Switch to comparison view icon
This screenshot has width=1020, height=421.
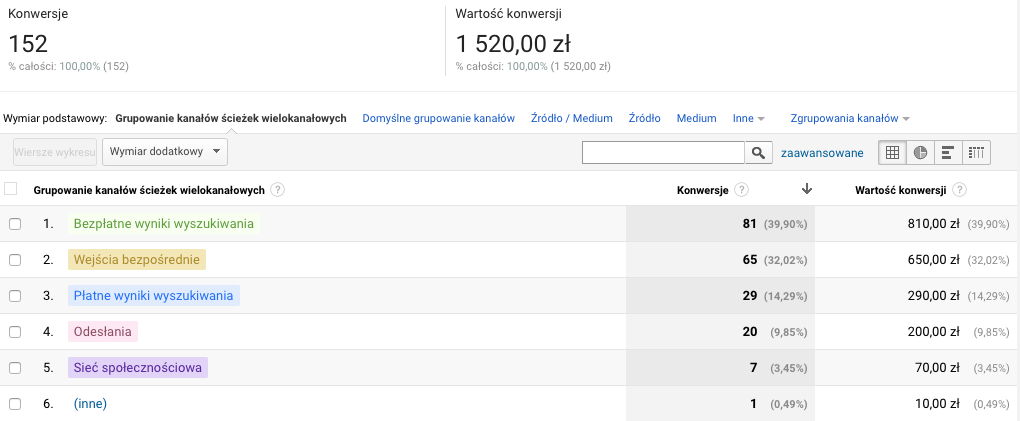point(976,152)
